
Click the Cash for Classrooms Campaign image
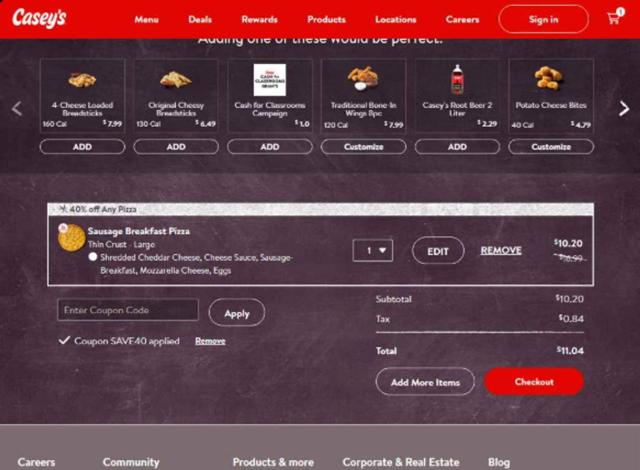tap(270, 80)
